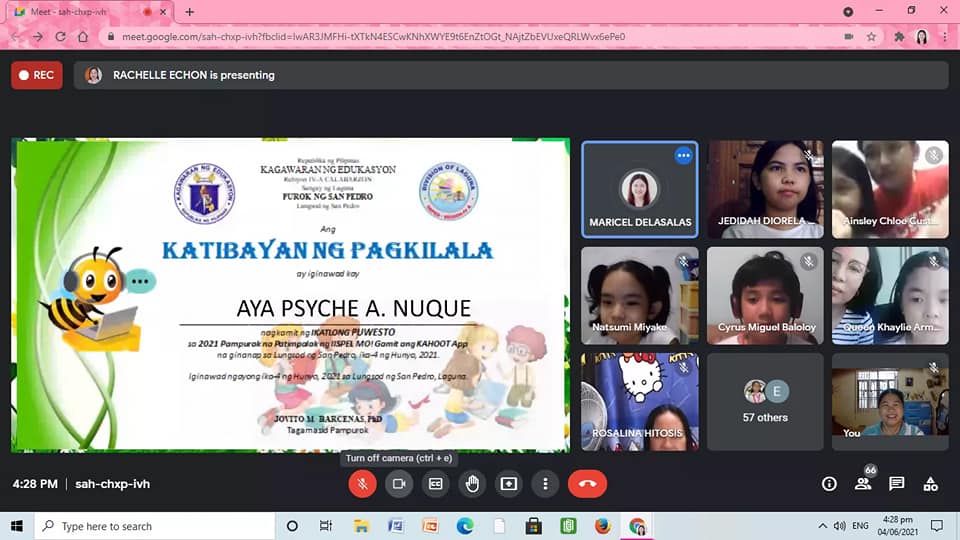Click the presented certificate slide
The image size is (960, 540).
pos(290,295)
